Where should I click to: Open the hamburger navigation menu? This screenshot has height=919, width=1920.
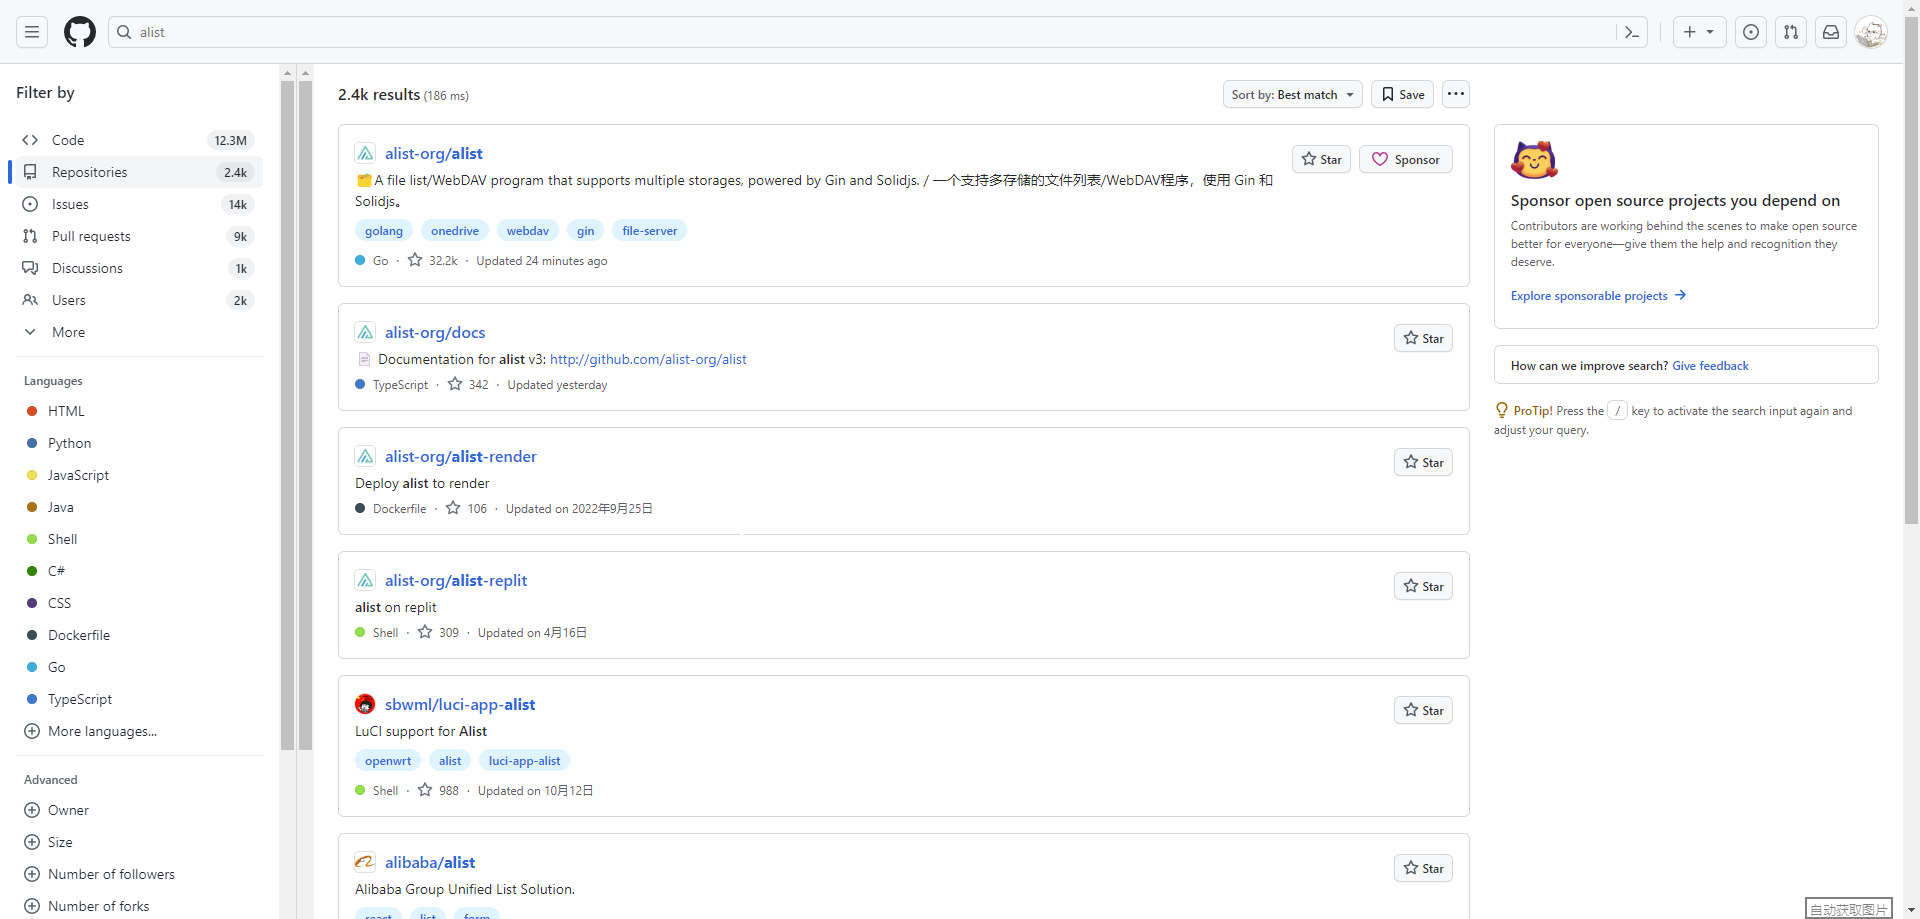tap(32, 32)
